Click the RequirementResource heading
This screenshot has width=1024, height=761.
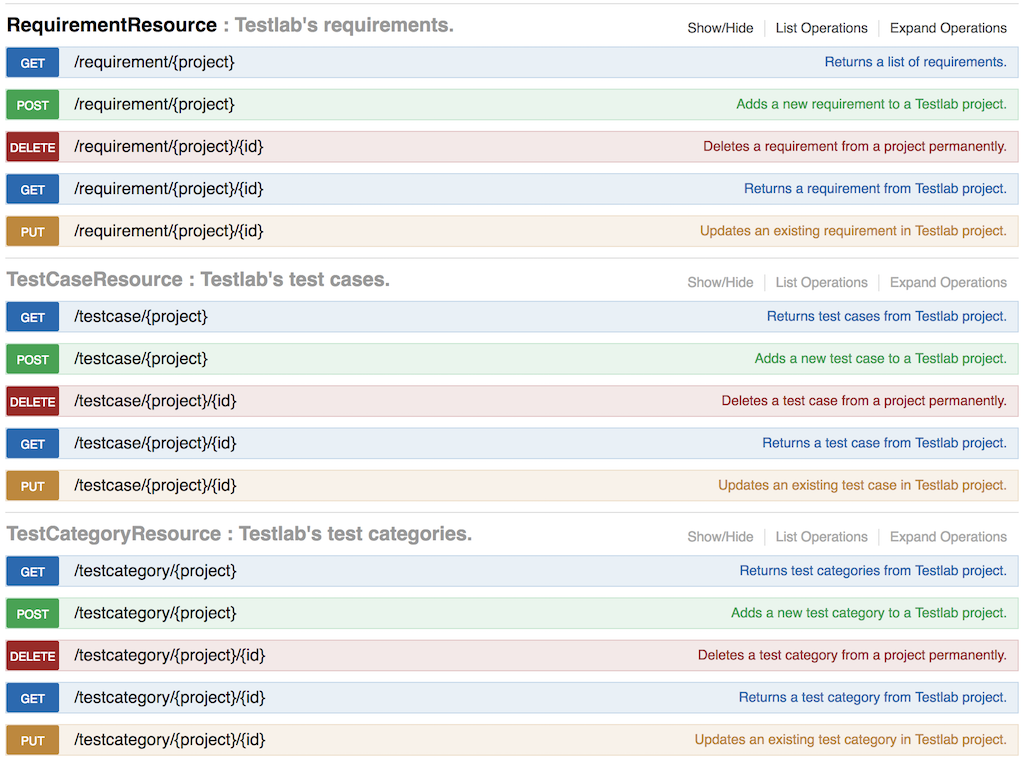point(112,25)
